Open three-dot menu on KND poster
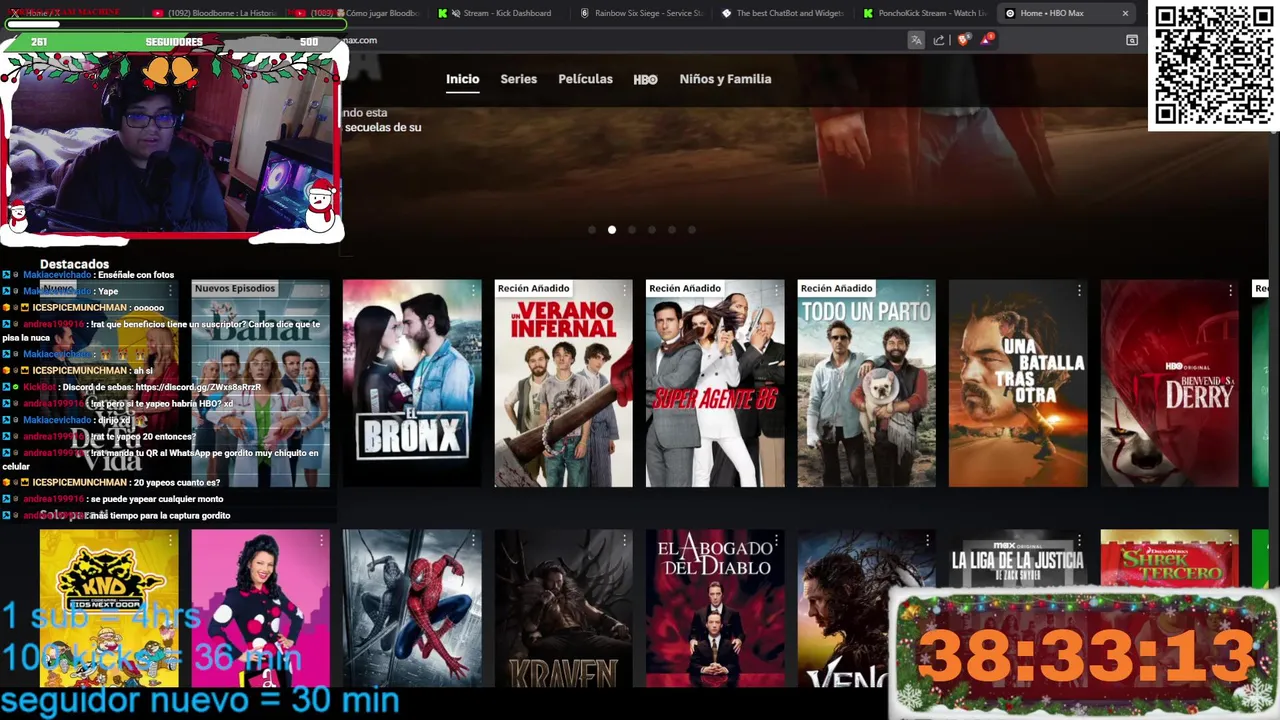The height and width of the screenshot is (720, 1280). click(x=170, y=540)
